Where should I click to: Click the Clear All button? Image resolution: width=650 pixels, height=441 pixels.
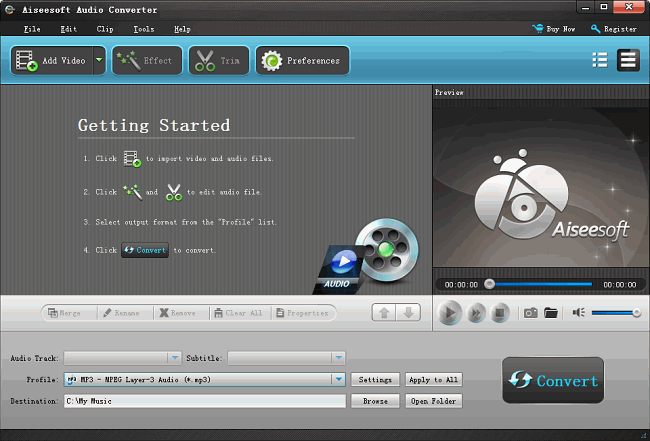click(x=238, y=313)
